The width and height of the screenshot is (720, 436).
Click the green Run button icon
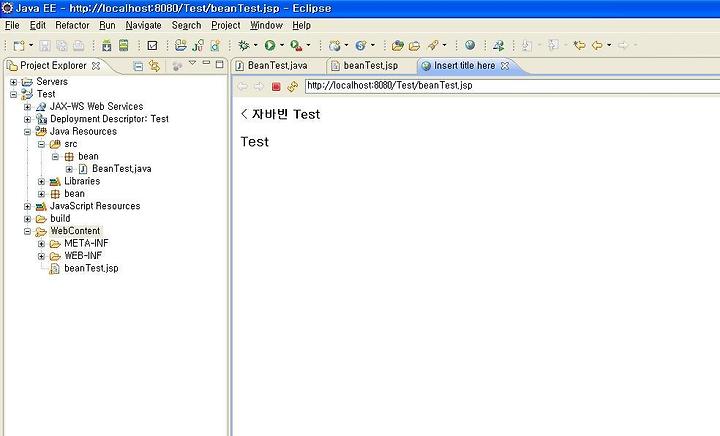coord(270,45)
